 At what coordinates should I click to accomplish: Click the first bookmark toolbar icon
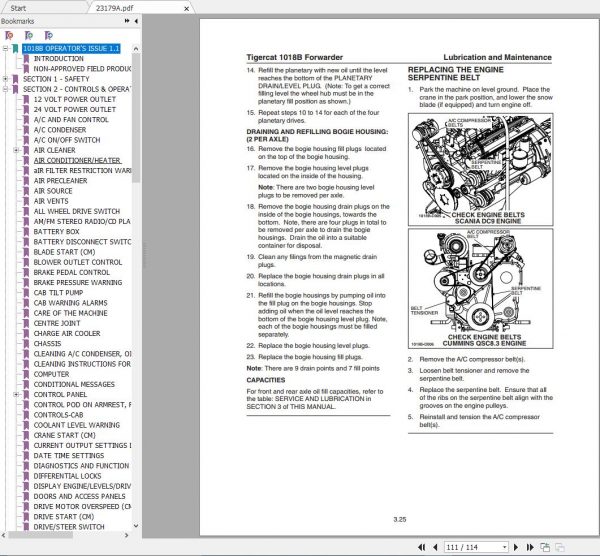[9, 36]
